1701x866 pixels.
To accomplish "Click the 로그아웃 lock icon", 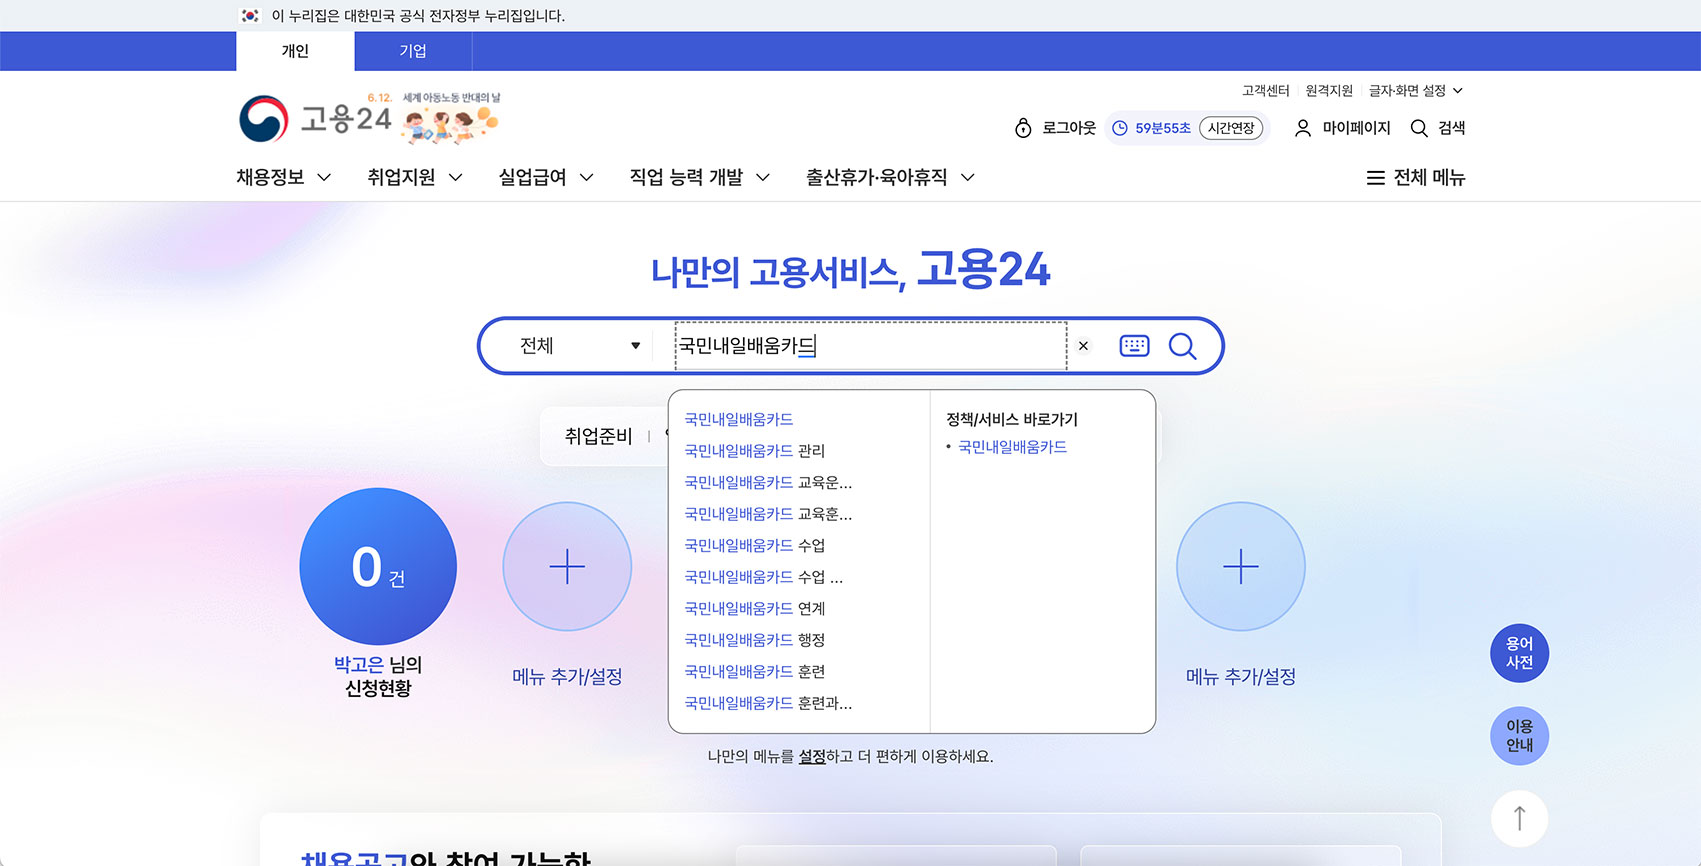I will tap(1023, 128).
